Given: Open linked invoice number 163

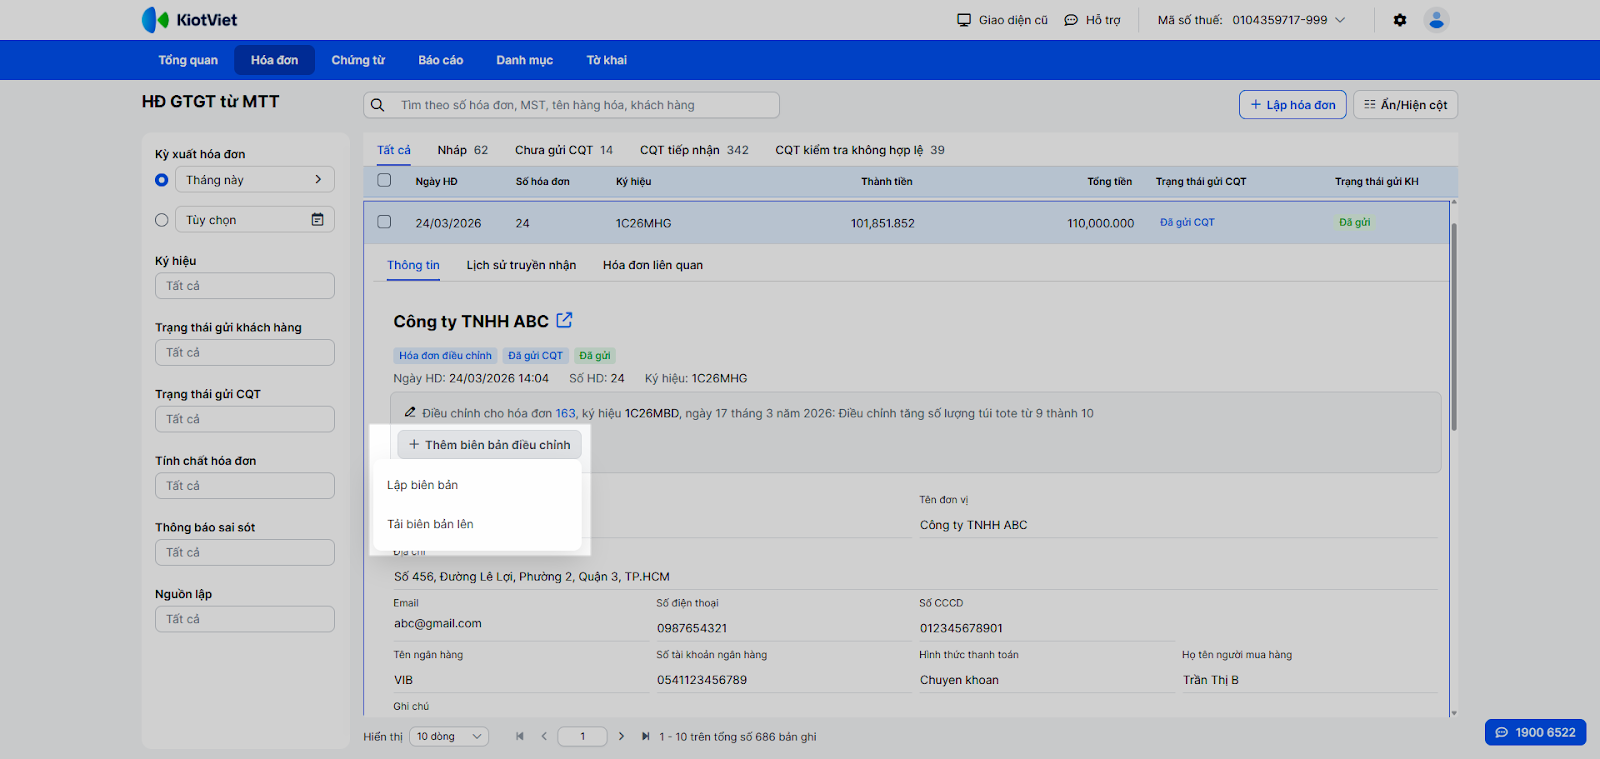Looking at the screenshot, I should (x=566, y=413).
